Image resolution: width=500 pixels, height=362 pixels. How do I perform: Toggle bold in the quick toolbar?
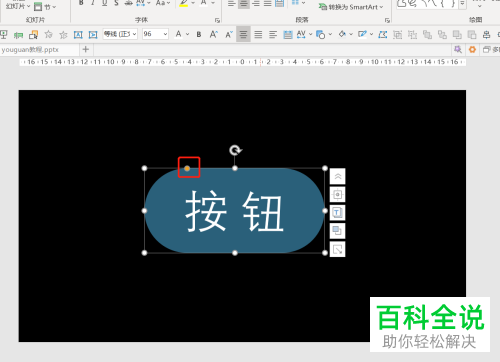(x=199, y=34)
